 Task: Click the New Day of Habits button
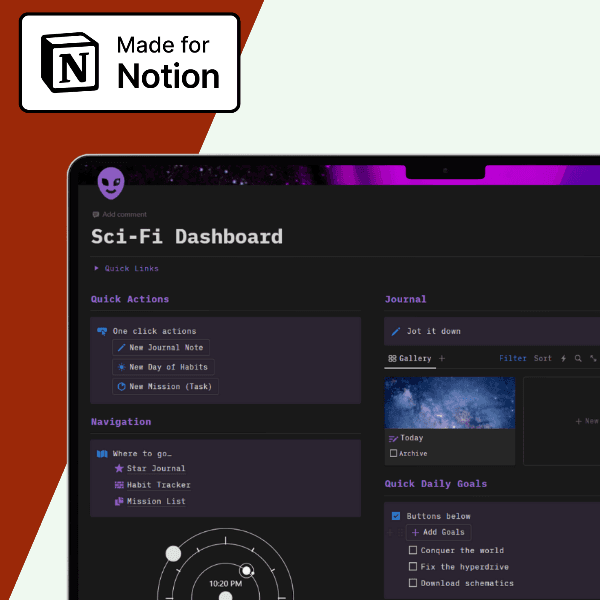click(163, 367)
